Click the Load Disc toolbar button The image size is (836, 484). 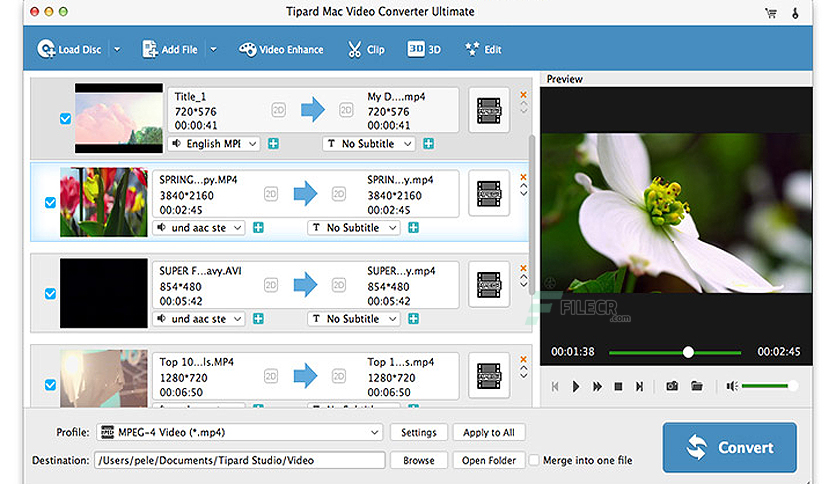pyautogui.click(x=69, y=50)
